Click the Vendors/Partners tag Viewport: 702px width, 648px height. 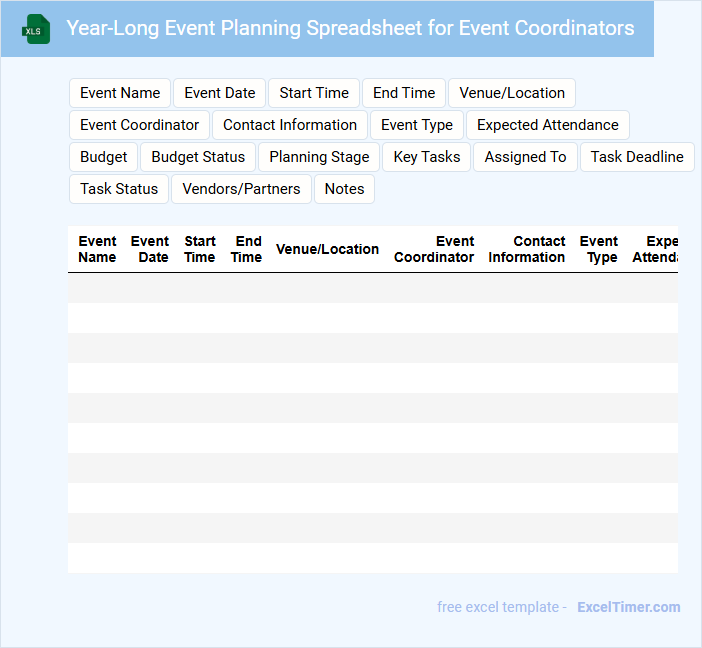coord(241,189)
